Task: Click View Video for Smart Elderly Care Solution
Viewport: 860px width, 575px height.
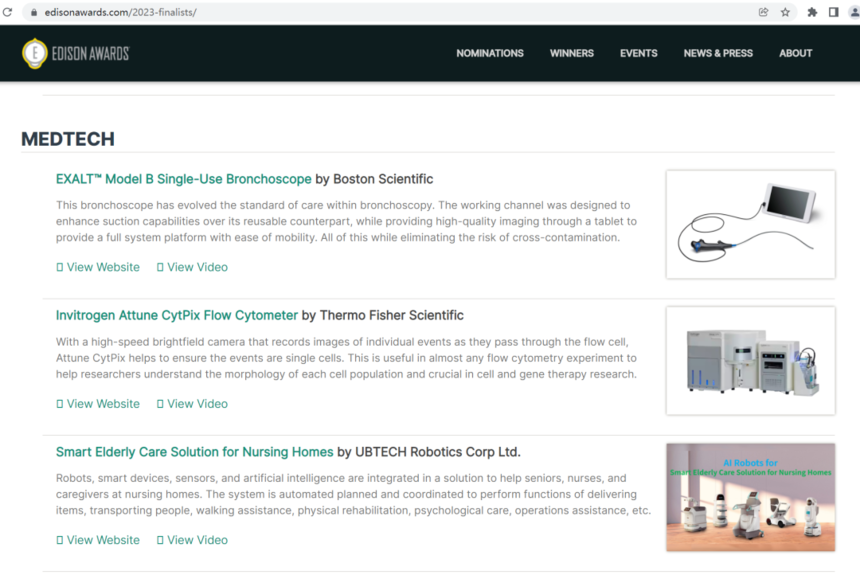Action: coord(193,540)
